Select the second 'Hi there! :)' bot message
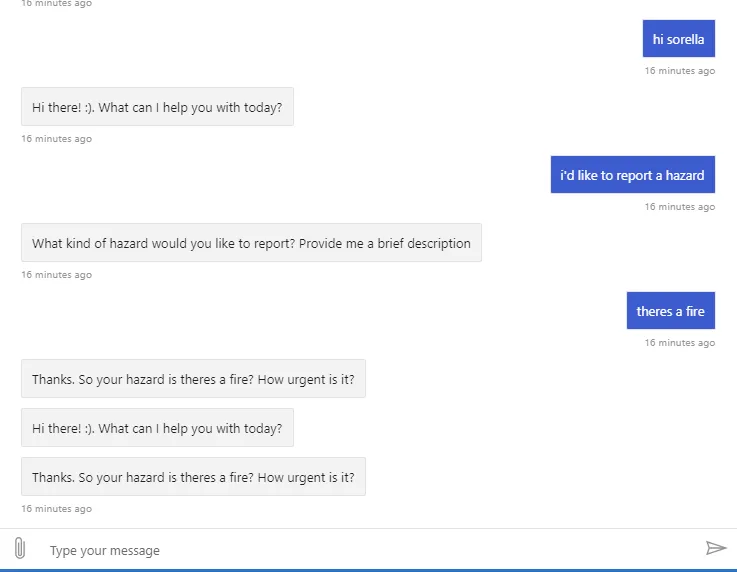The width and height of the screenshot is (737, 572). (157, 428)
